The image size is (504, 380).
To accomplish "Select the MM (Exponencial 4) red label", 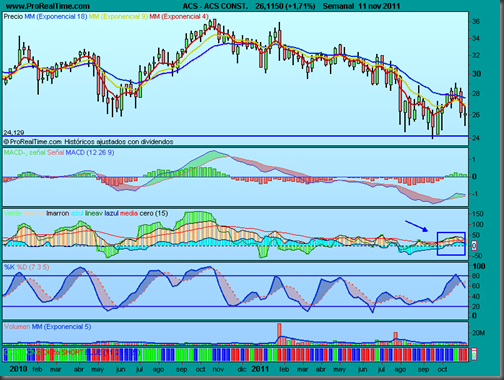I will (179, 16).
